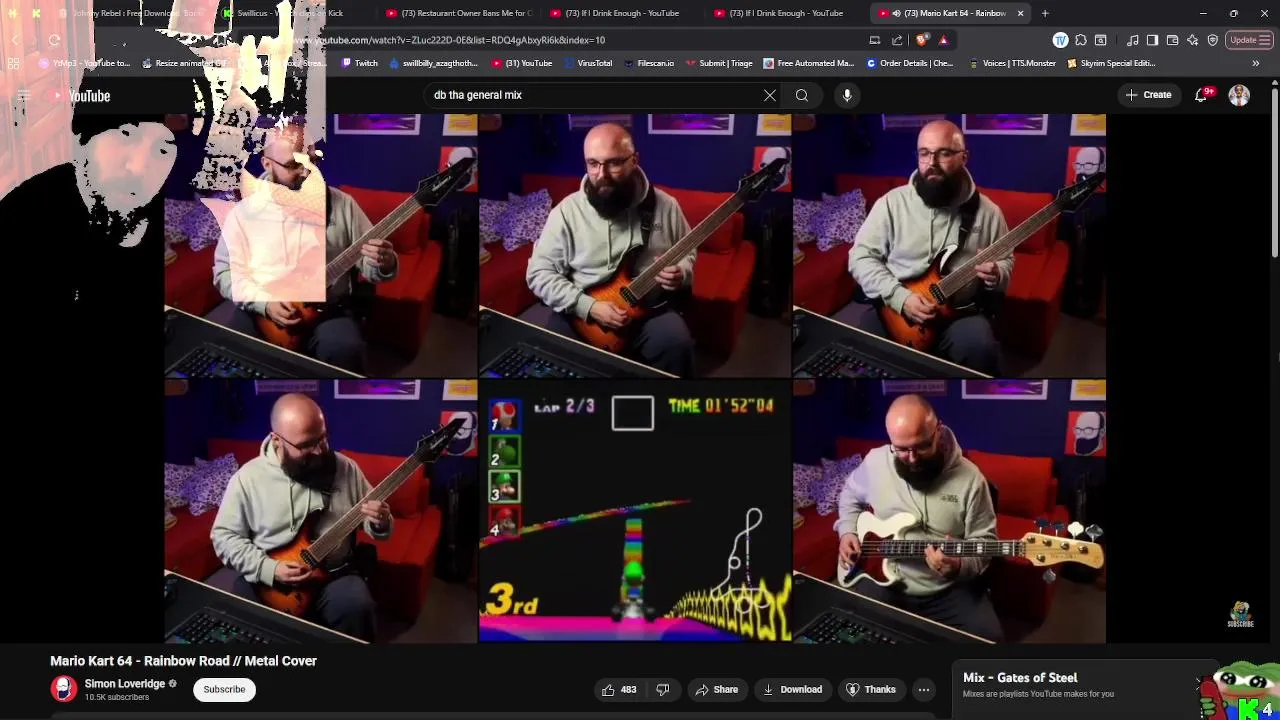The width and height of the screenshot is (1280, 720).
Task: Open the Create menu button
Action: pyautogui.click(x=1148, y=95)
